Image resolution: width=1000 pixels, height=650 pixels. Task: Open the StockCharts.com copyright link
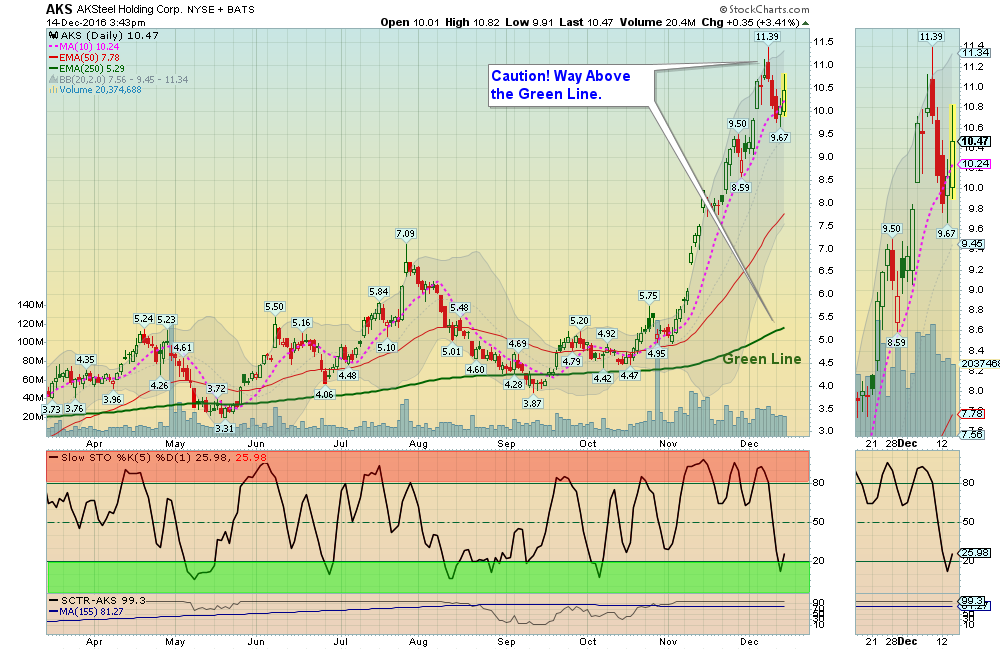[x=764, y=10]
